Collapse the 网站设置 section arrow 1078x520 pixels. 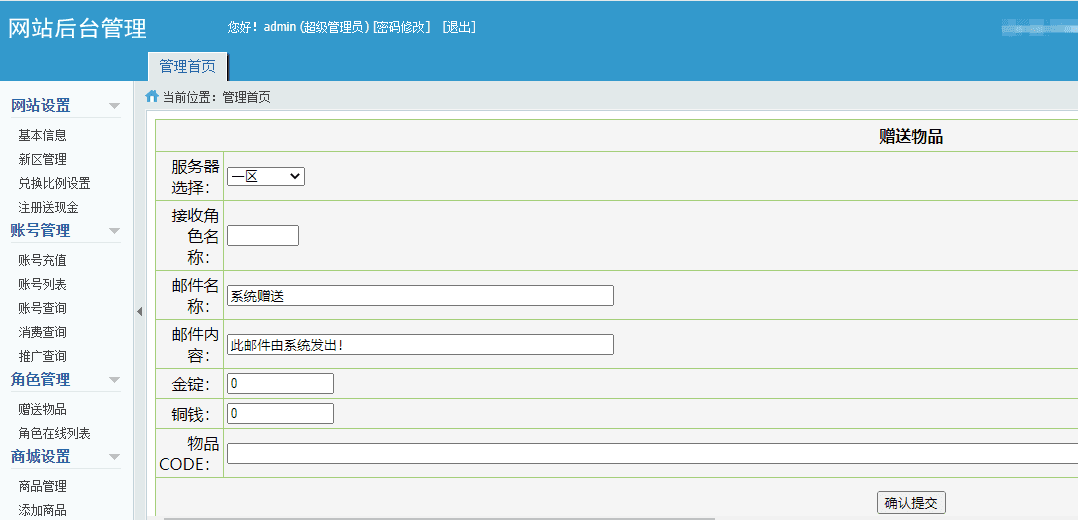click(114, 106)
